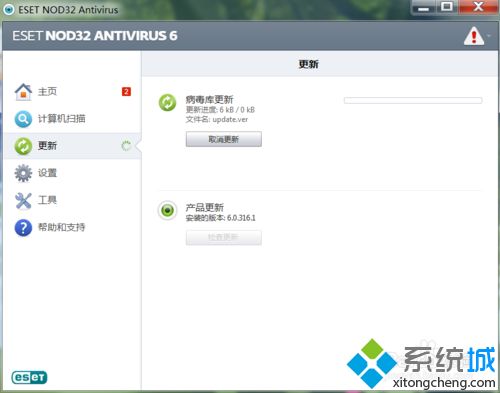500x393 pixels.
Task: Click the ESET eye icon in title bar
Action: tap(8, 9)
